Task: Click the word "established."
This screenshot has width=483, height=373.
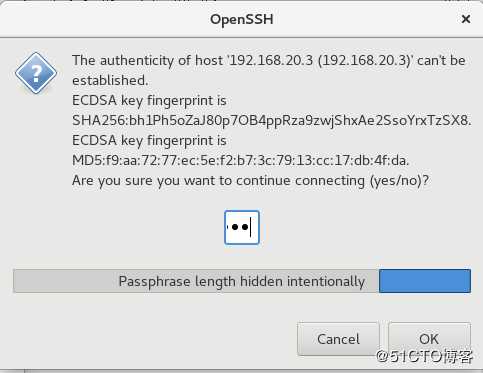Action: pyautogui.click(x=110, y=80)
